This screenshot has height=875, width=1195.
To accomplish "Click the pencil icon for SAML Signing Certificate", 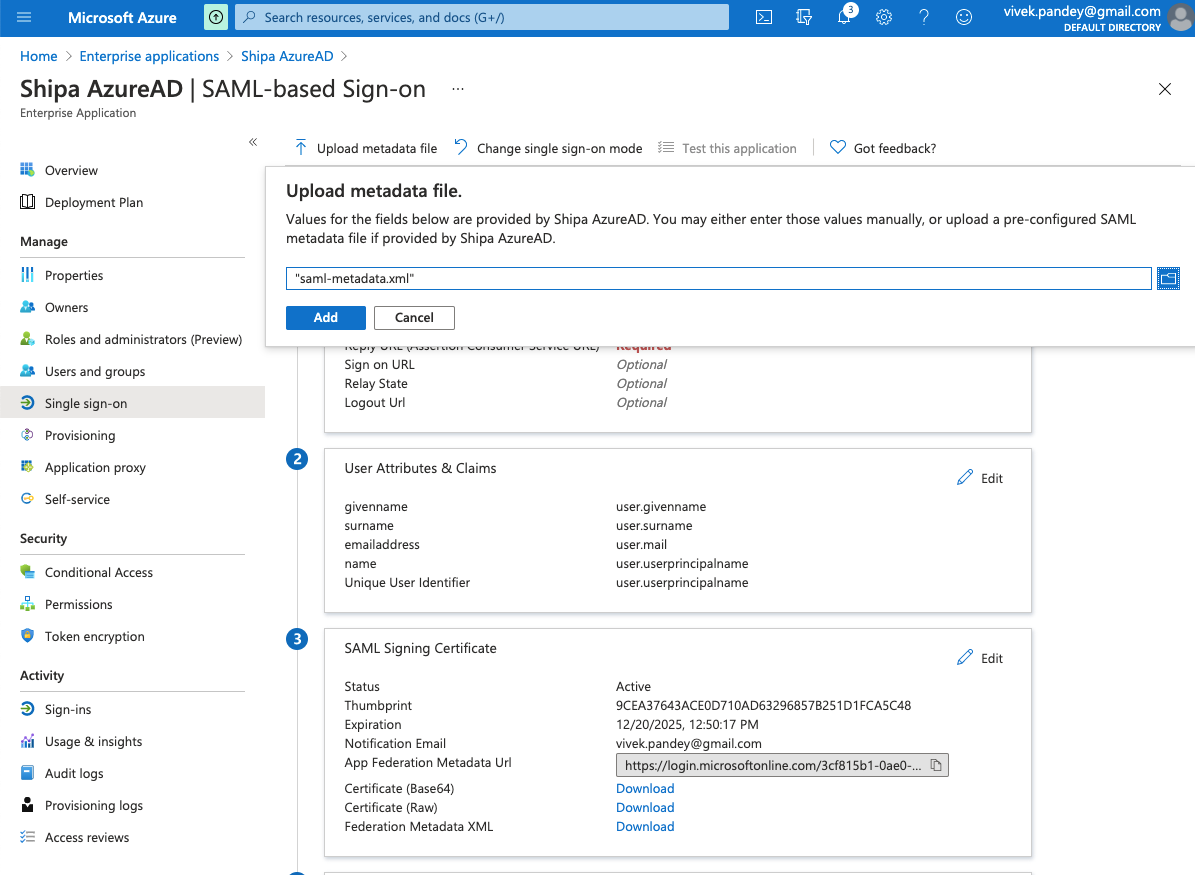I will tap(965, 657).
